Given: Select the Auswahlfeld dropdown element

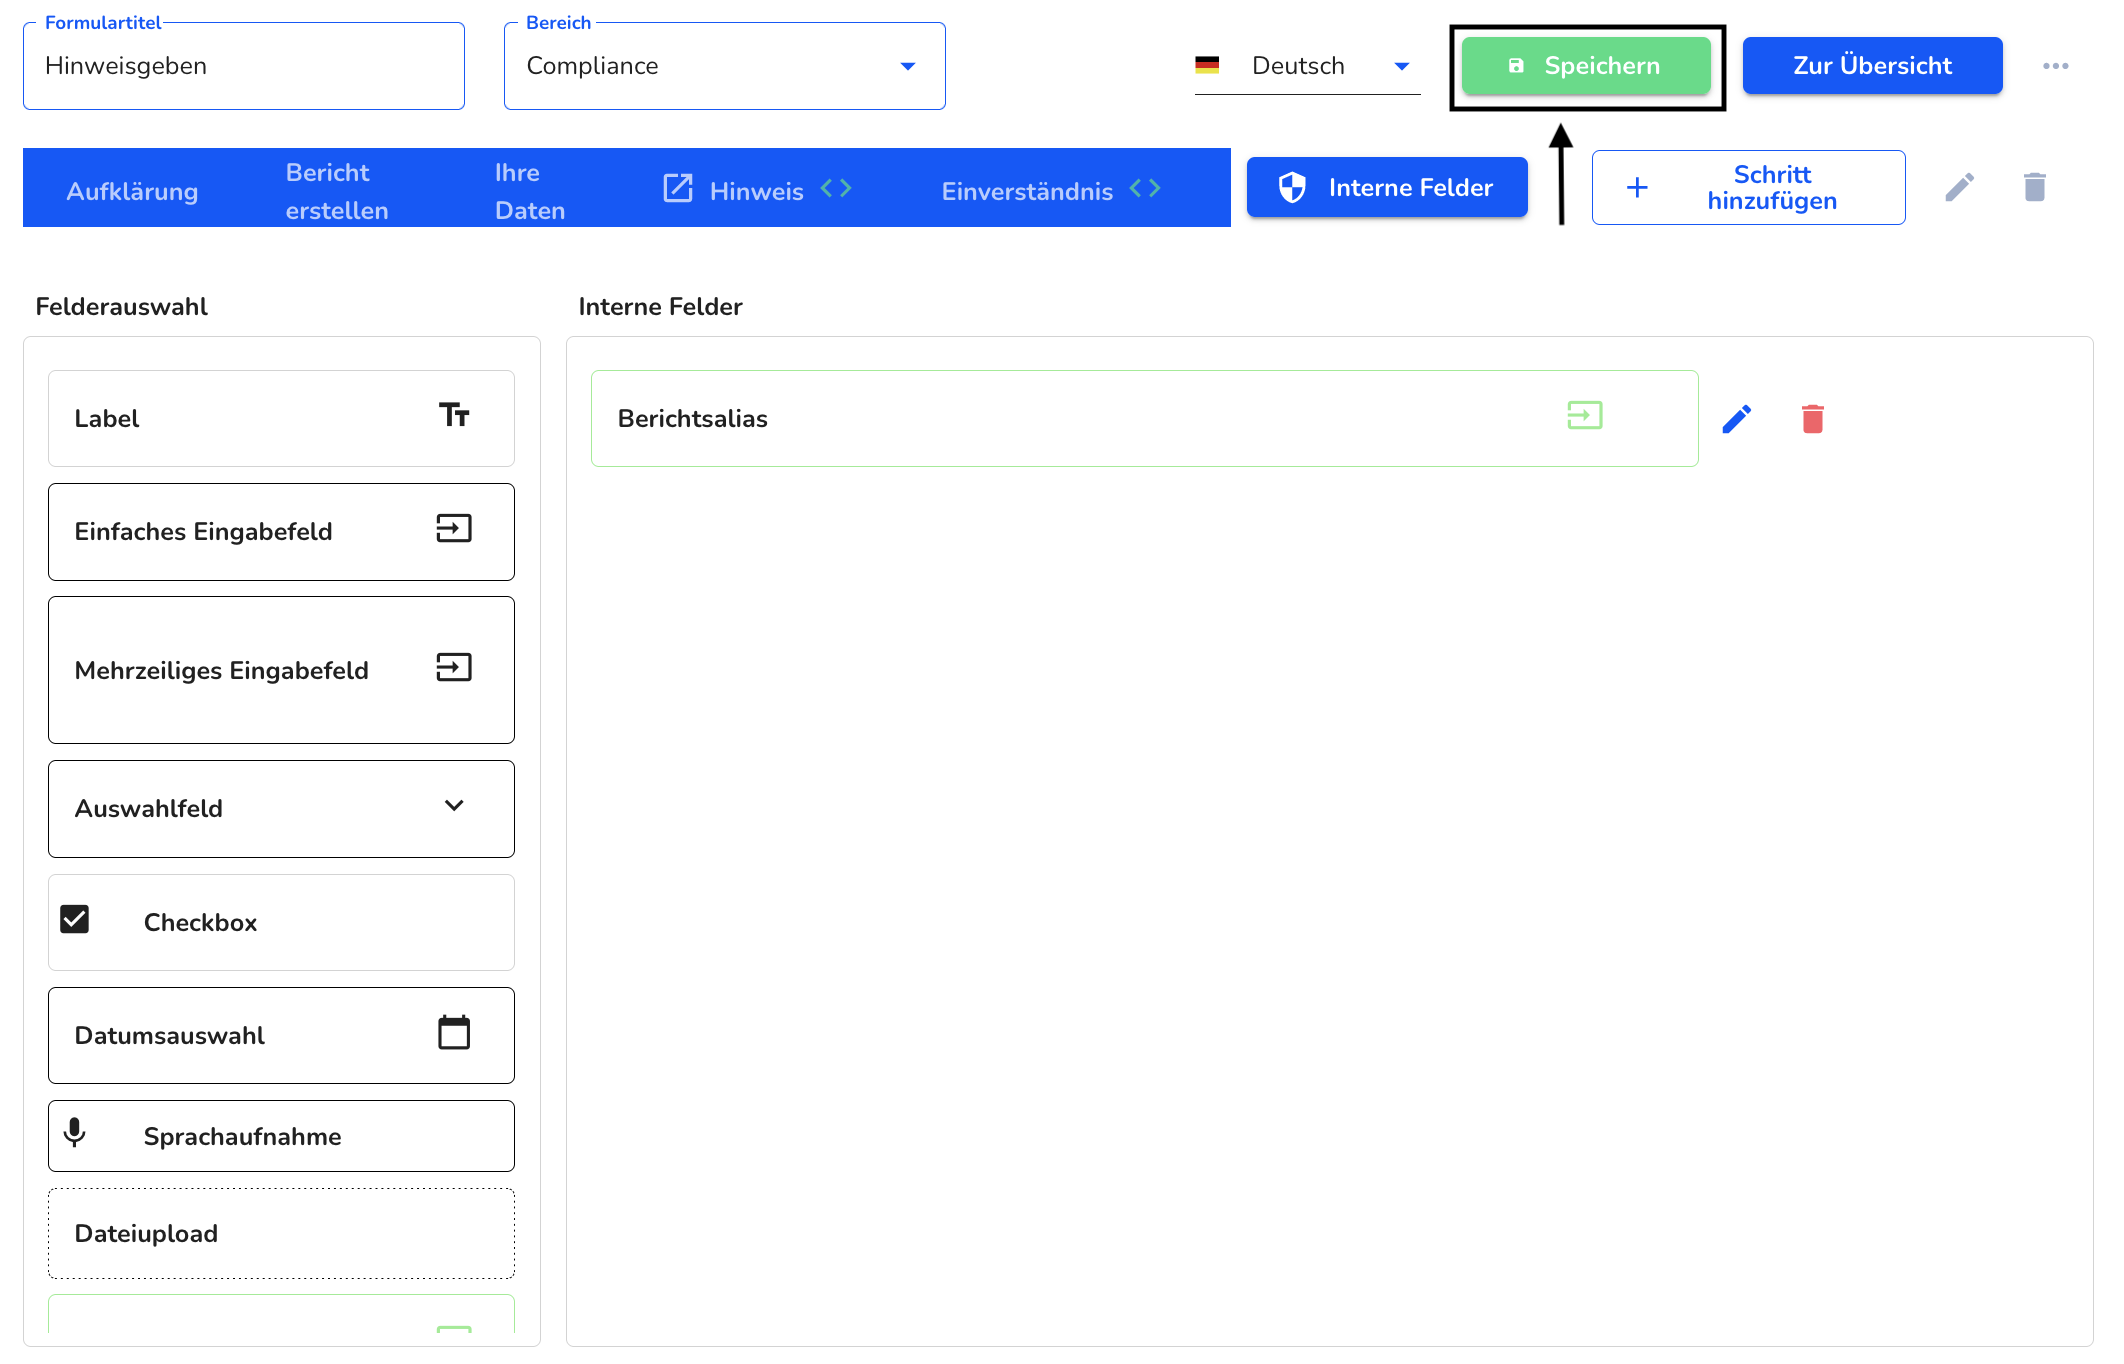Looking at the screenshot, I should pyautogui.click(x=282, y=808).
